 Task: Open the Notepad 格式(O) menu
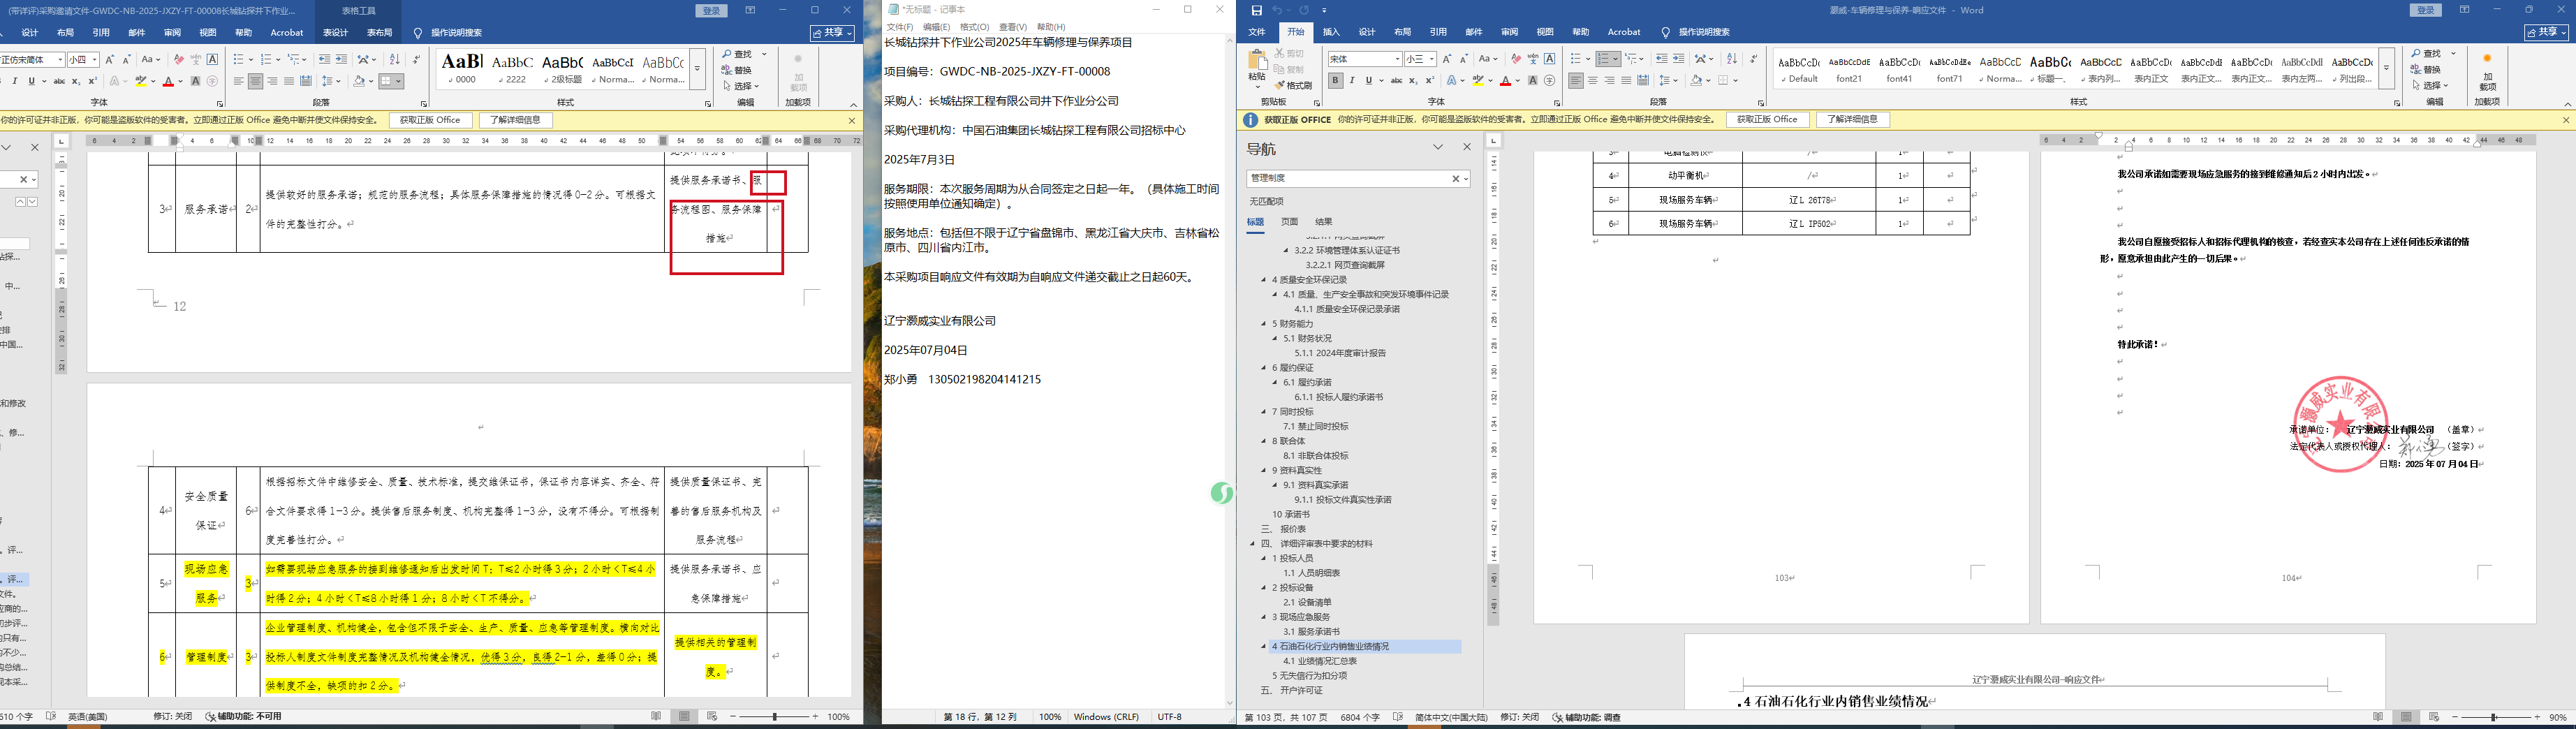(974, 27)
